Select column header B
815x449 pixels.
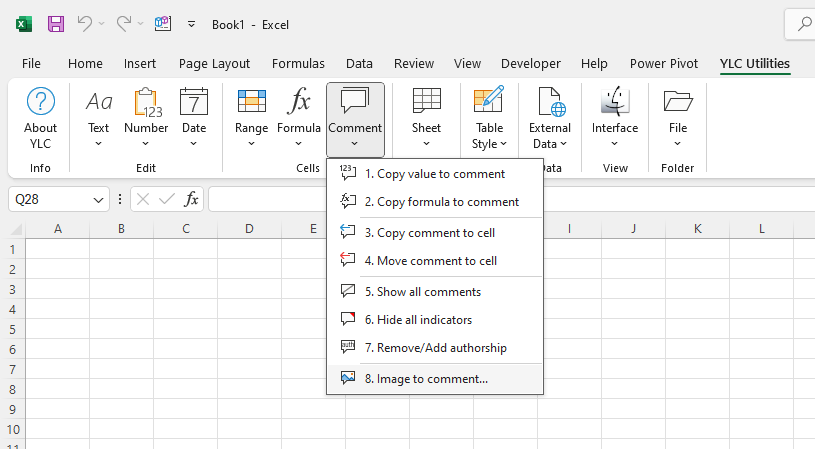(x=121, y=229)
